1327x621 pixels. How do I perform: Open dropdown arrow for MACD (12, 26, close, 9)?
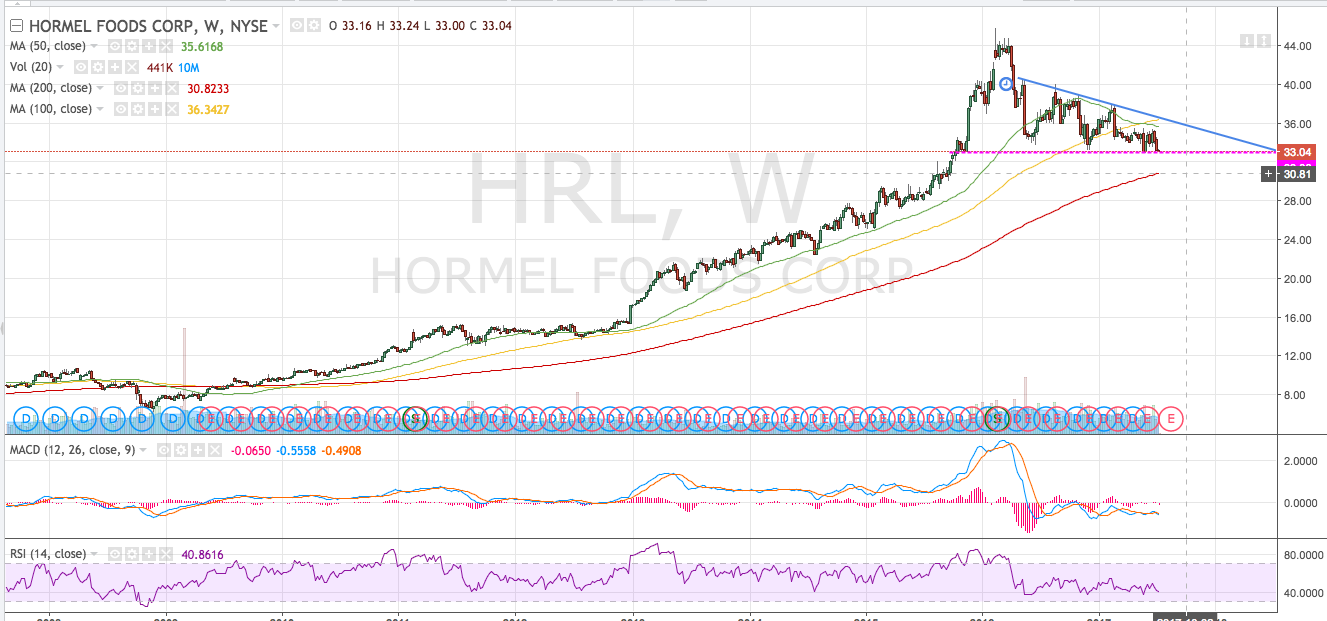point(144,451)
